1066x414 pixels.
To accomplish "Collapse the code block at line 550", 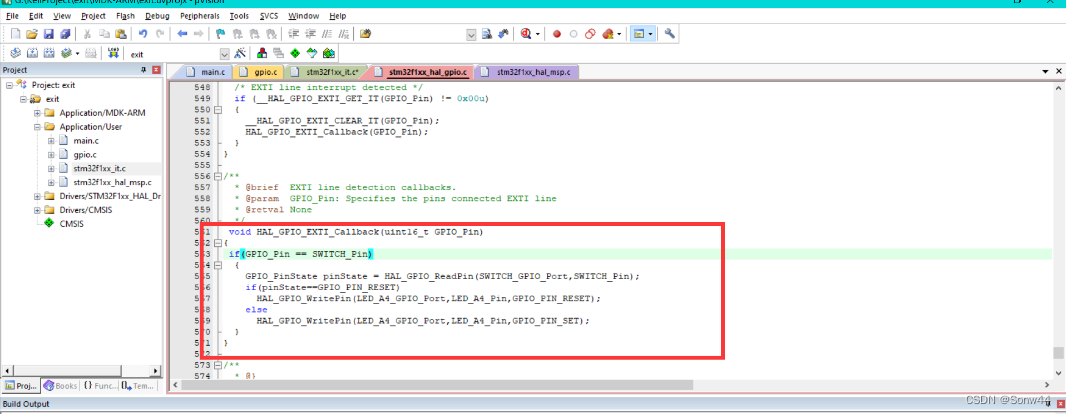I will pyautogui.click(x=218, y=109).
